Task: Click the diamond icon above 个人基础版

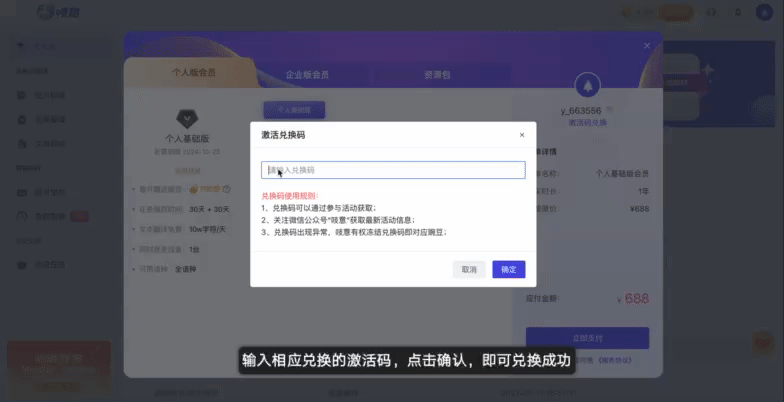Action: click(x=186, y=118)
